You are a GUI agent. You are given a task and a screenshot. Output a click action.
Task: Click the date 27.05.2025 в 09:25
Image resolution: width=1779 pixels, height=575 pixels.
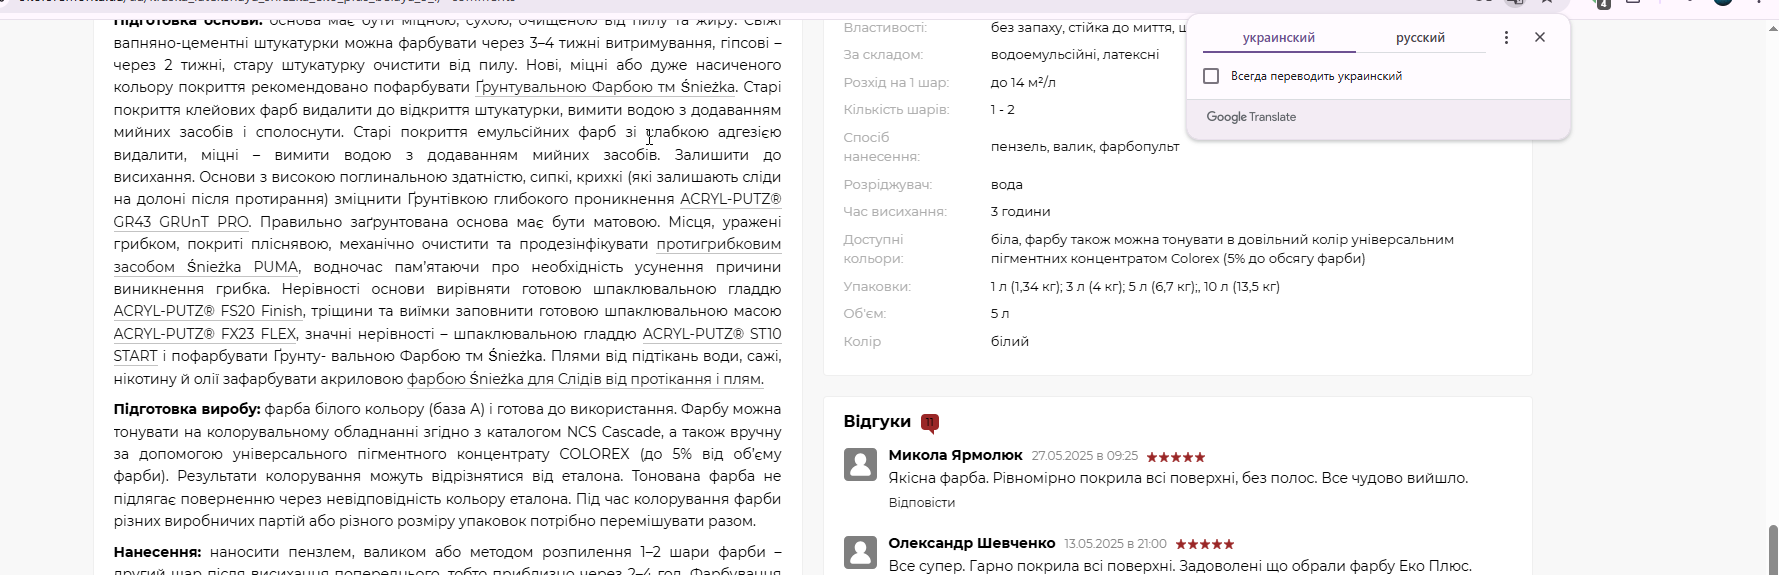click(1085, 456)
